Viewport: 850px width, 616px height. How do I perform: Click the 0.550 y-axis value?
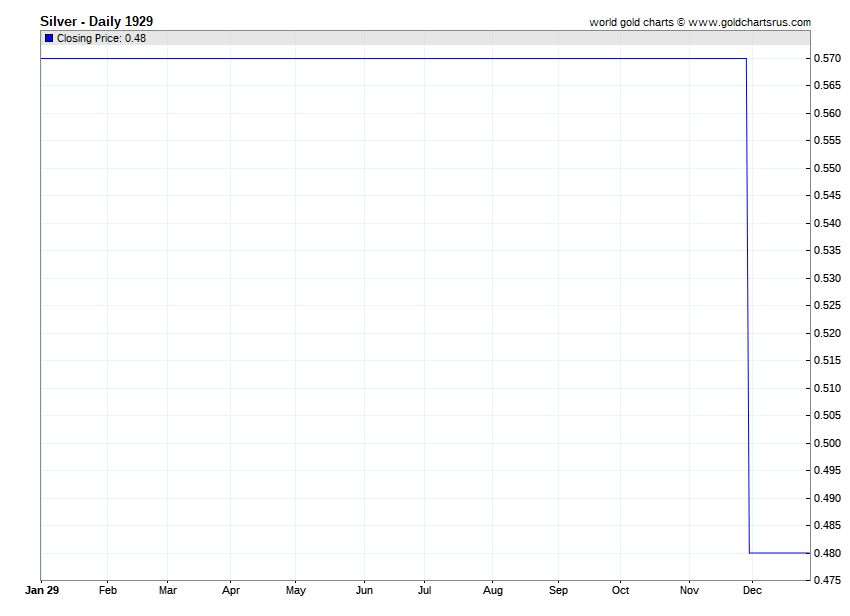click(x=827, y=168)
